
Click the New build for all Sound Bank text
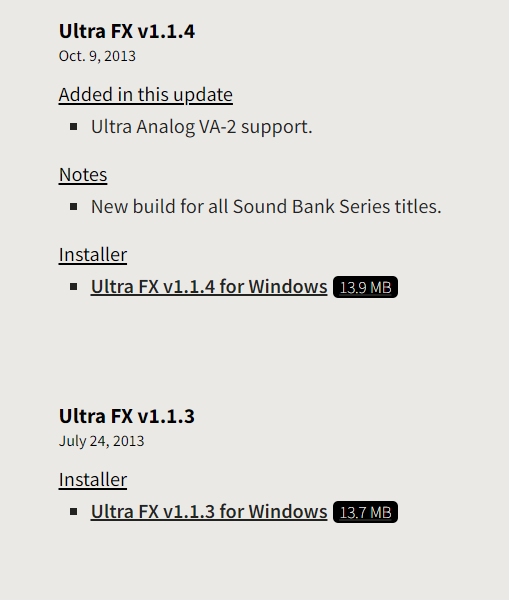(266, 207)
